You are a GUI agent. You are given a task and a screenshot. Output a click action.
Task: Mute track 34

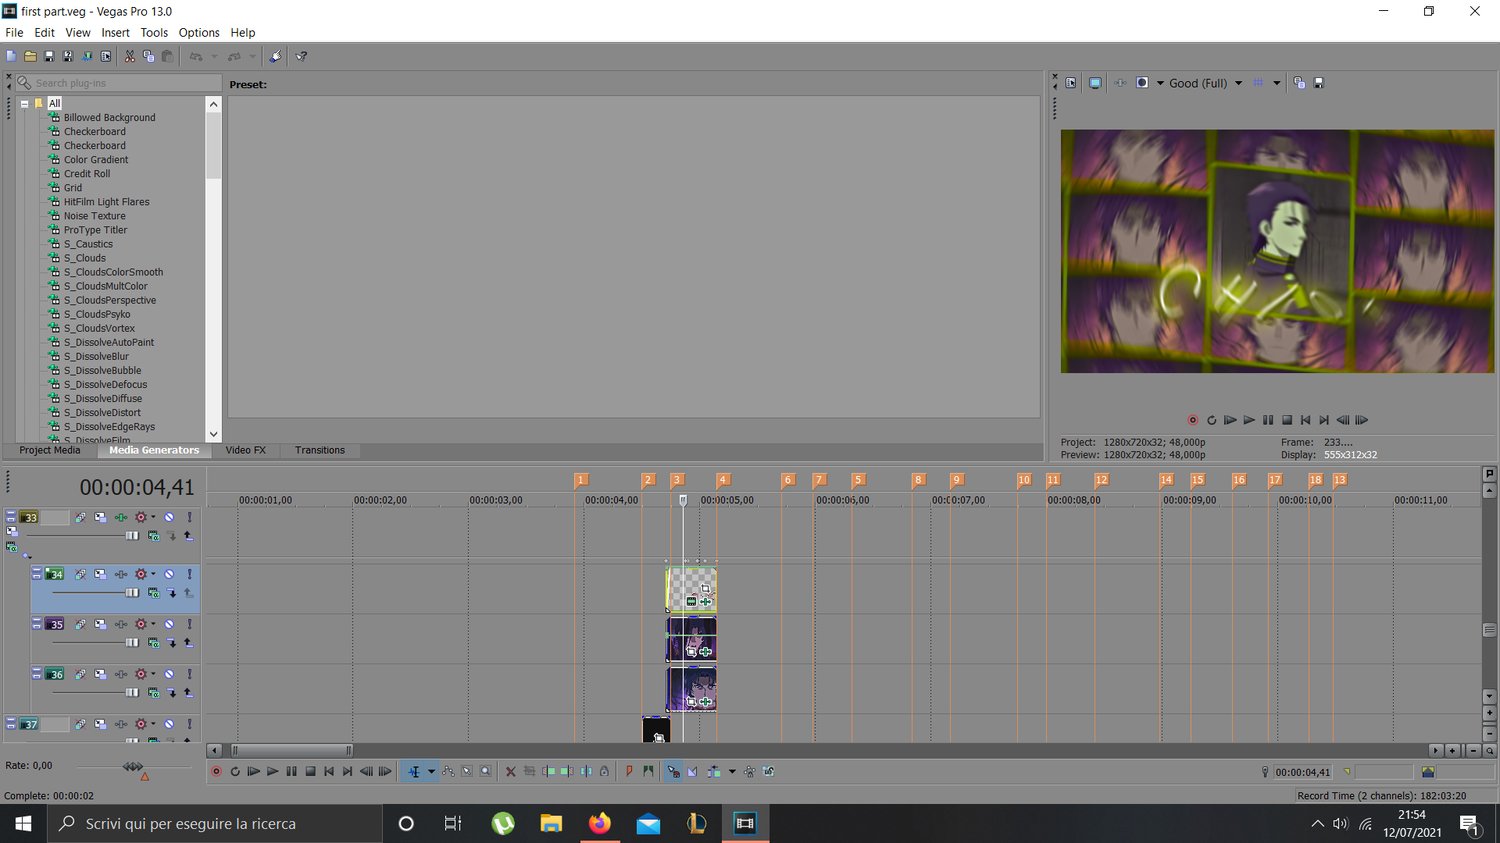169,574
